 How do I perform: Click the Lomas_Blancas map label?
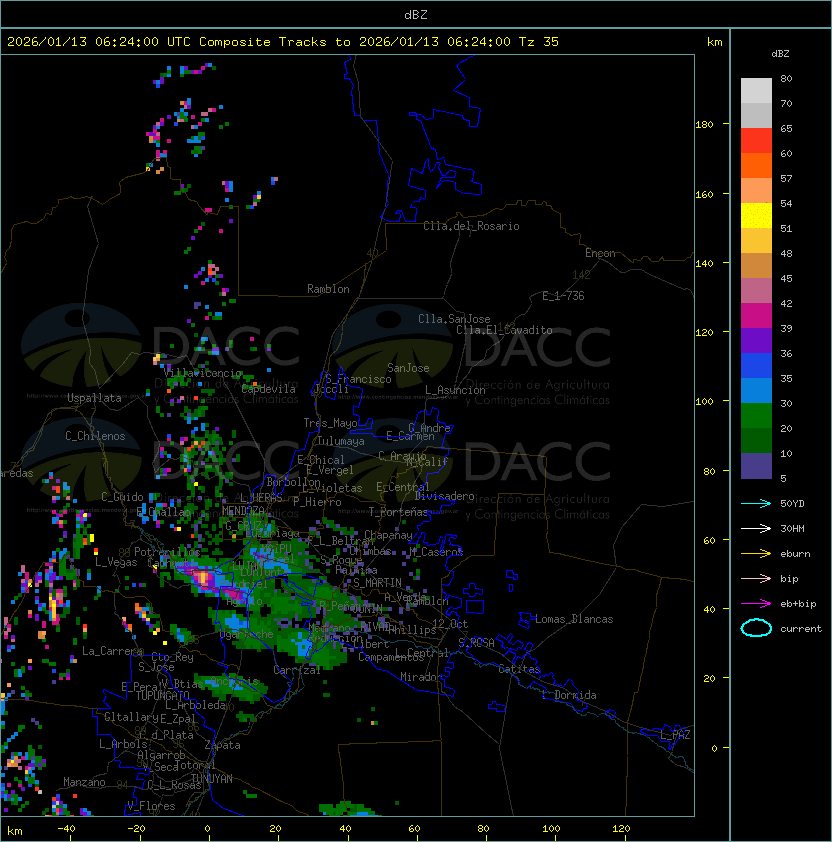(574, 619)
